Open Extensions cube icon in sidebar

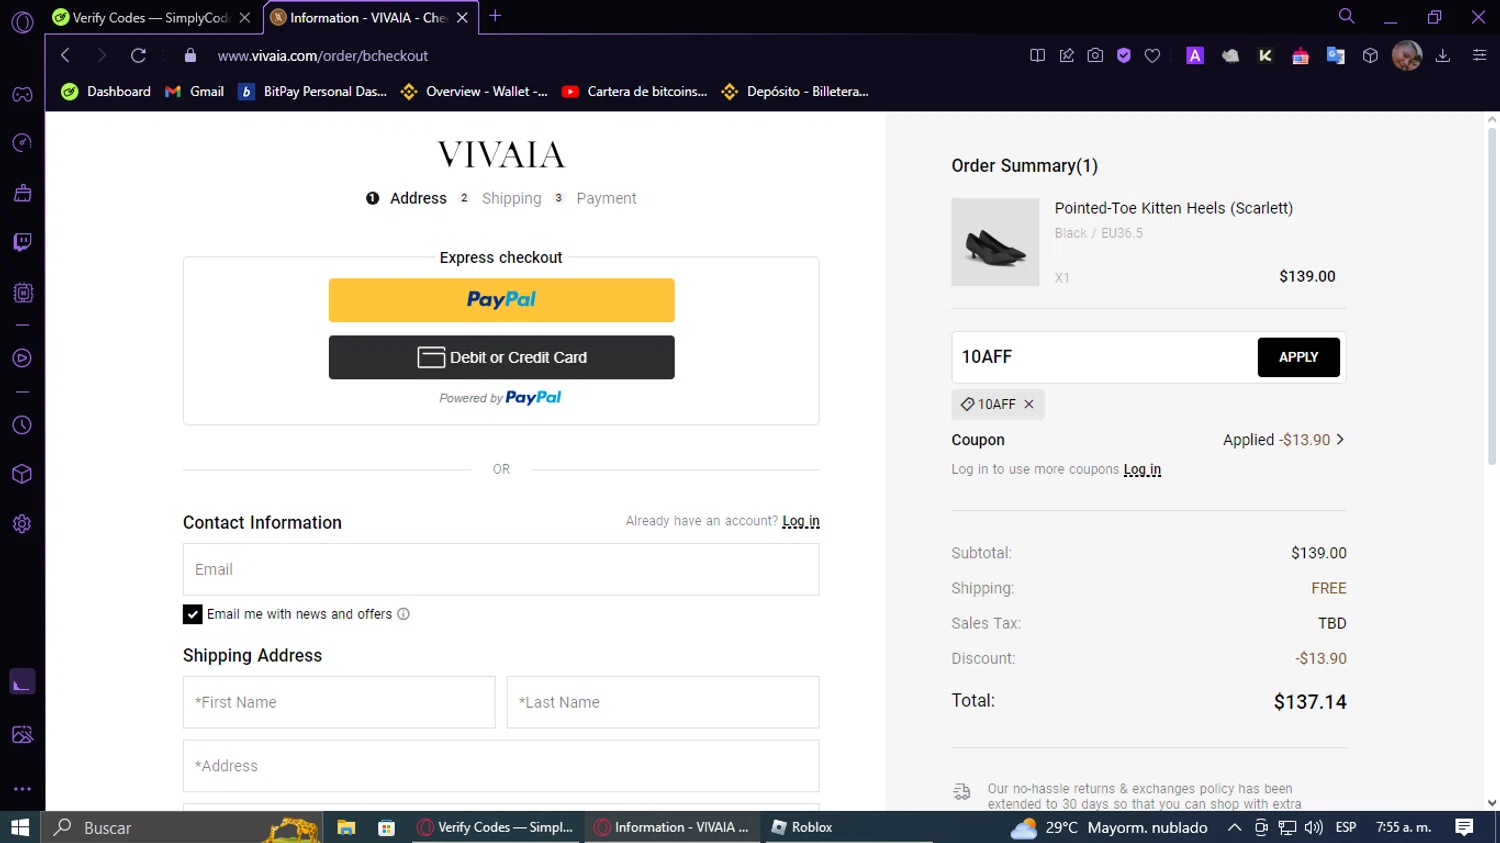click(22, 474)
